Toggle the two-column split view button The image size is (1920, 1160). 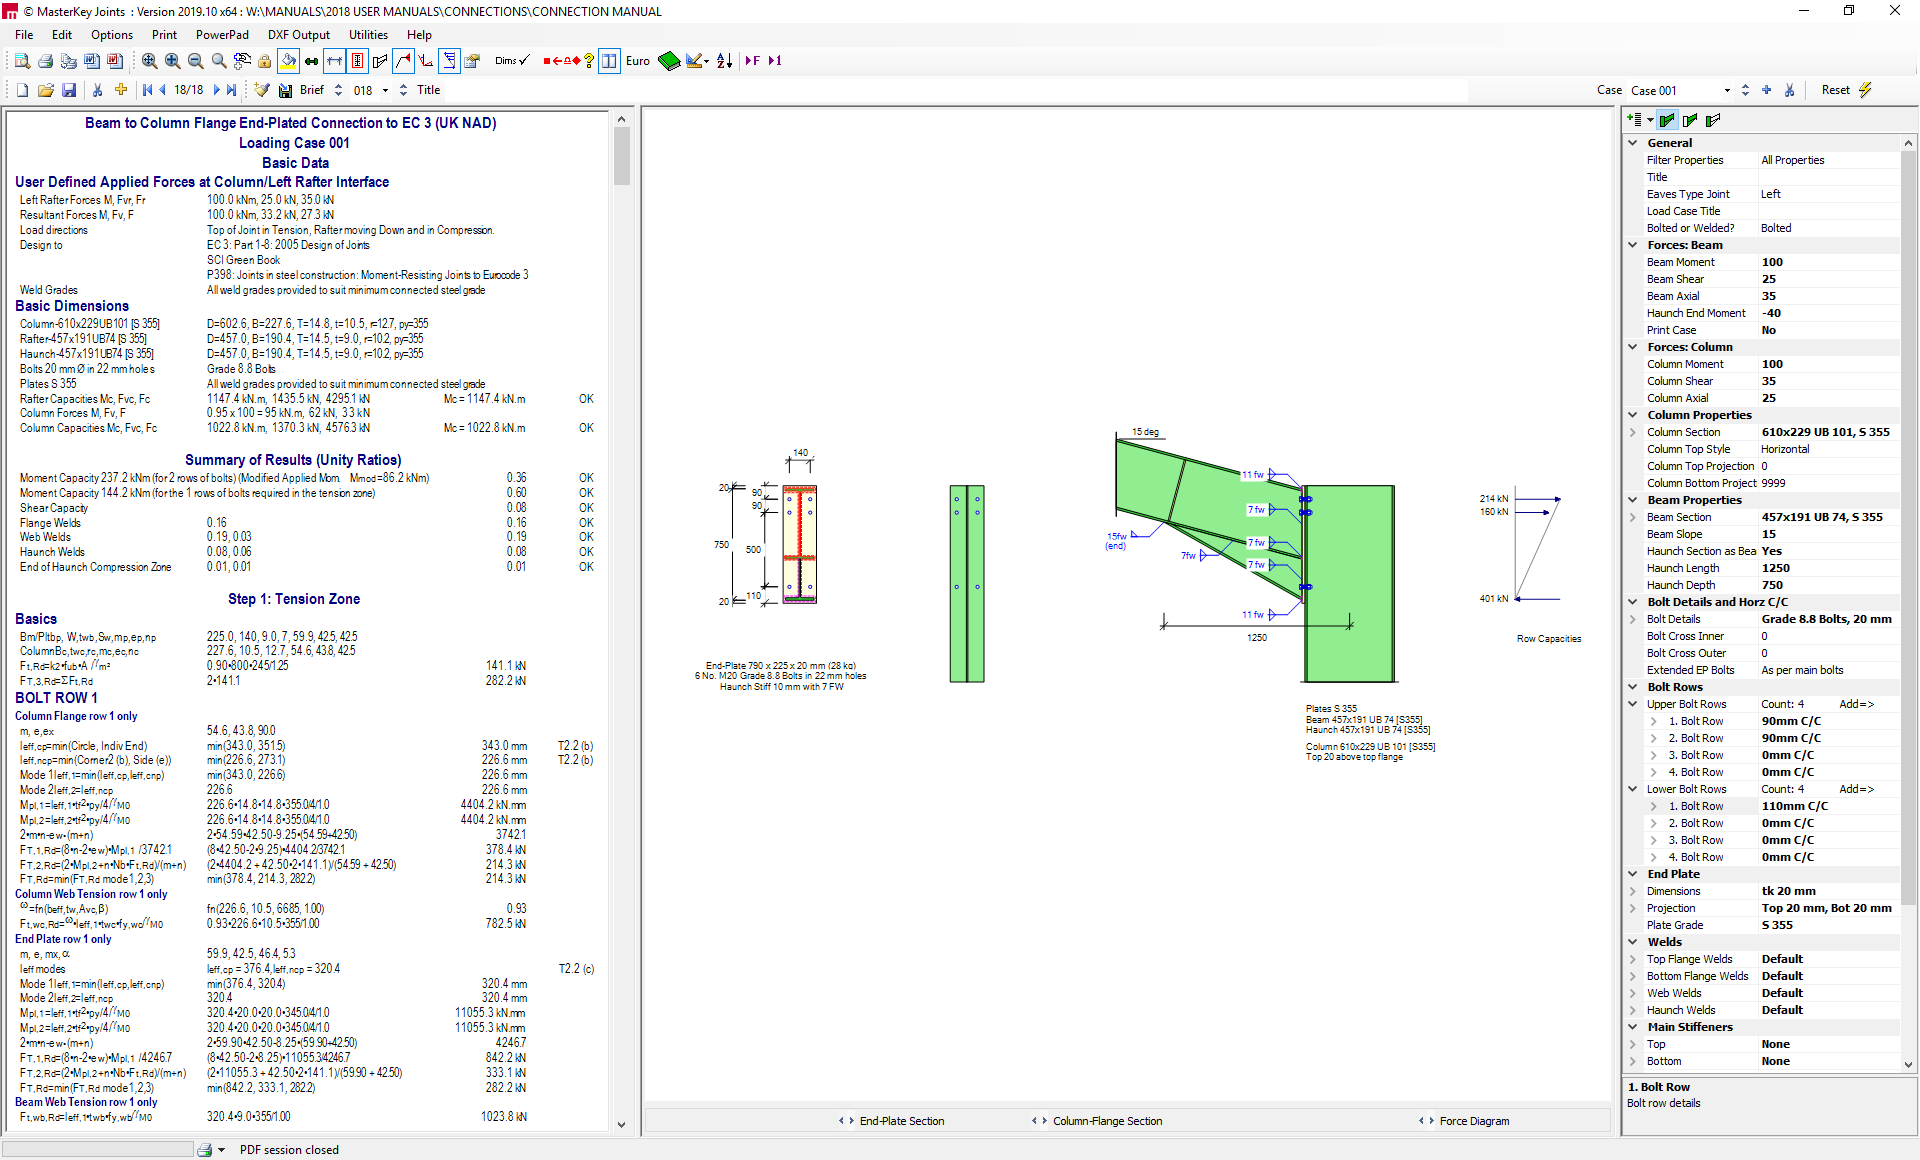point(609,61)
